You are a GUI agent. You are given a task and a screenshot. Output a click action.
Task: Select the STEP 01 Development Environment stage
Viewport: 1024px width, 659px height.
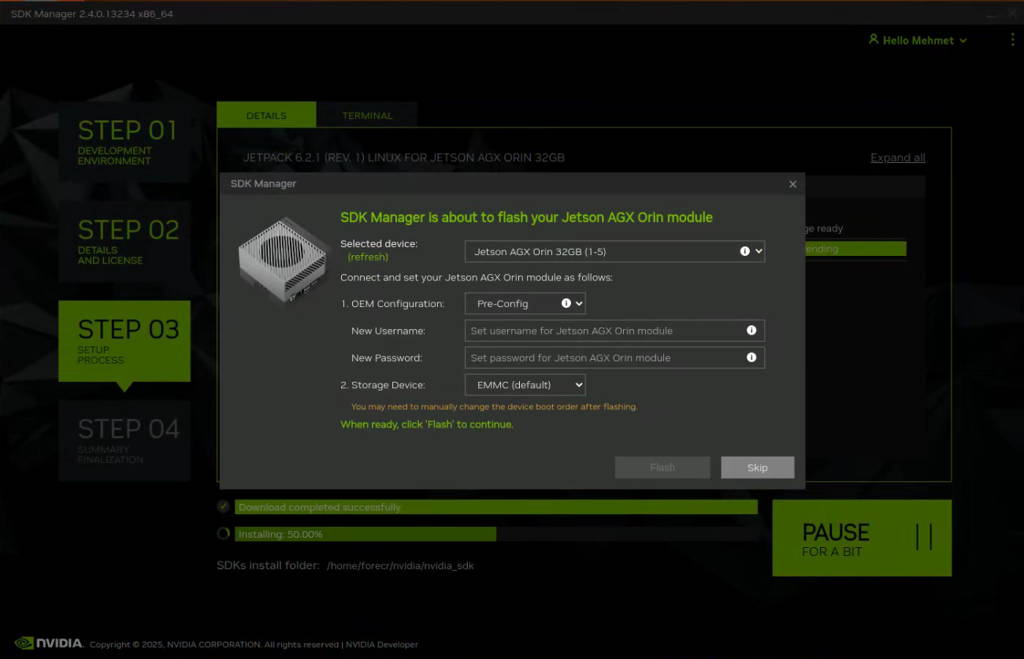tap(124, 140)
